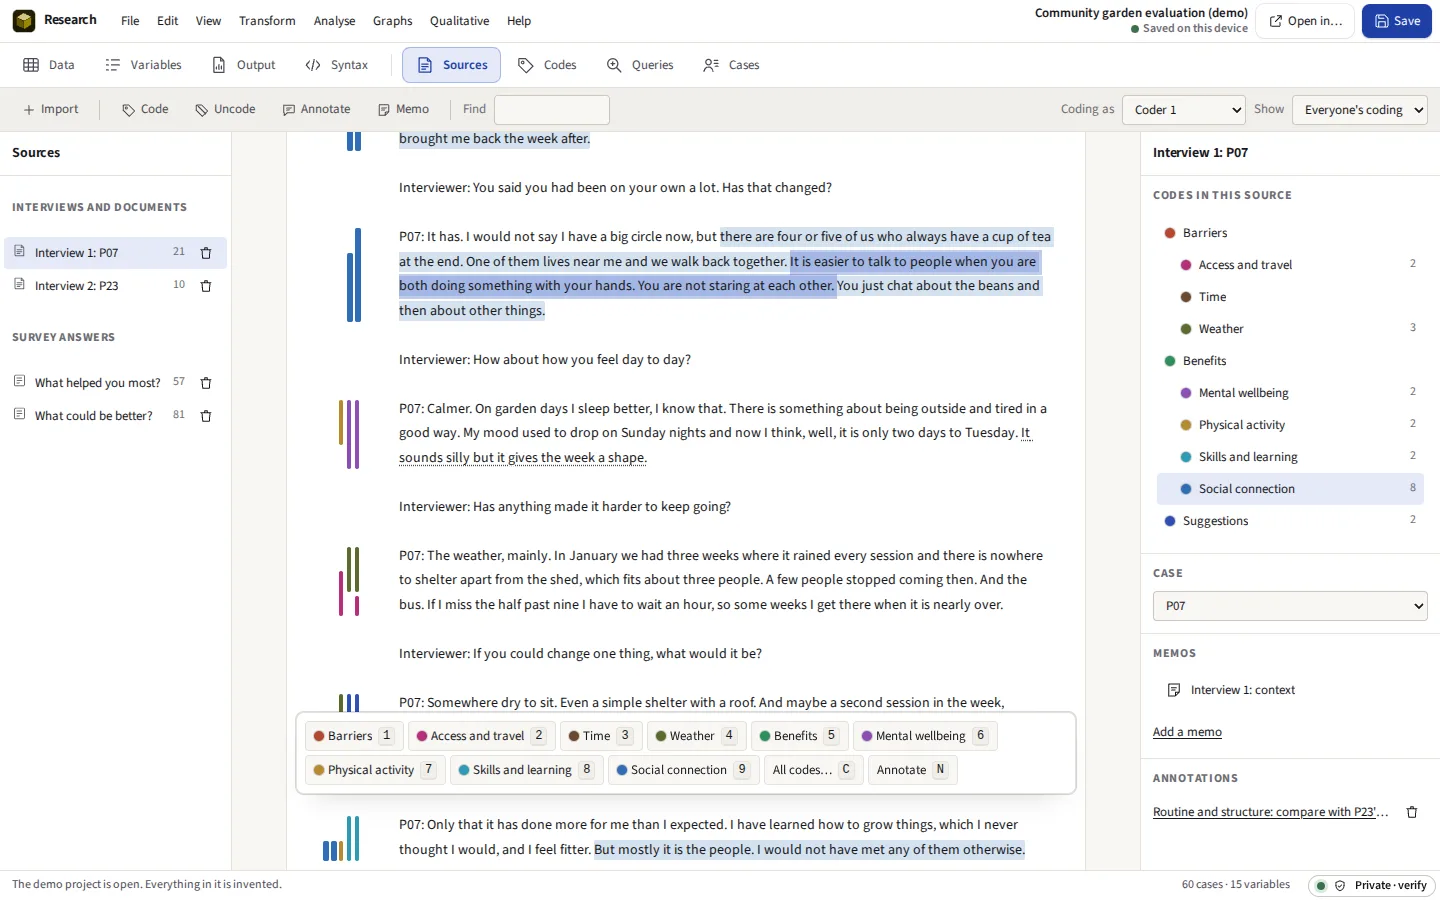Open the Interview 1: context memo
The image size is (1440, 900).
[x=1242, y=690]
